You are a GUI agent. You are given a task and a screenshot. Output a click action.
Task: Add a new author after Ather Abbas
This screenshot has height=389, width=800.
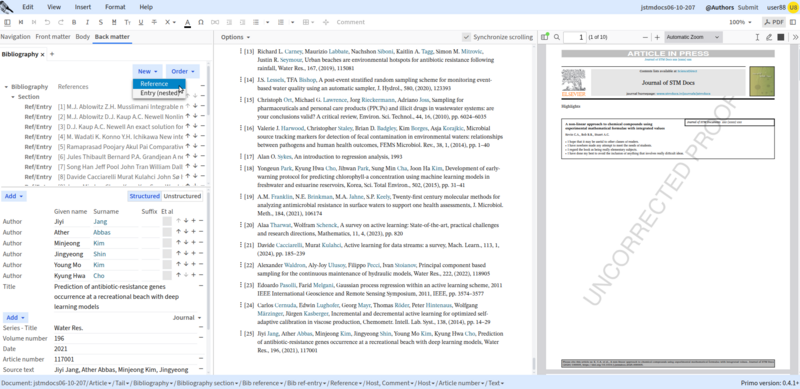(x=193, y=232)
